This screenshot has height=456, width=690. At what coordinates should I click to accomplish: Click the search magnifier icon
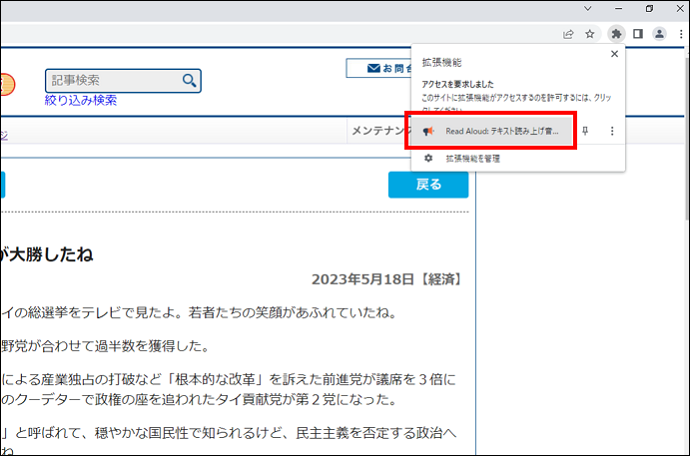click(x=189, y=80)
